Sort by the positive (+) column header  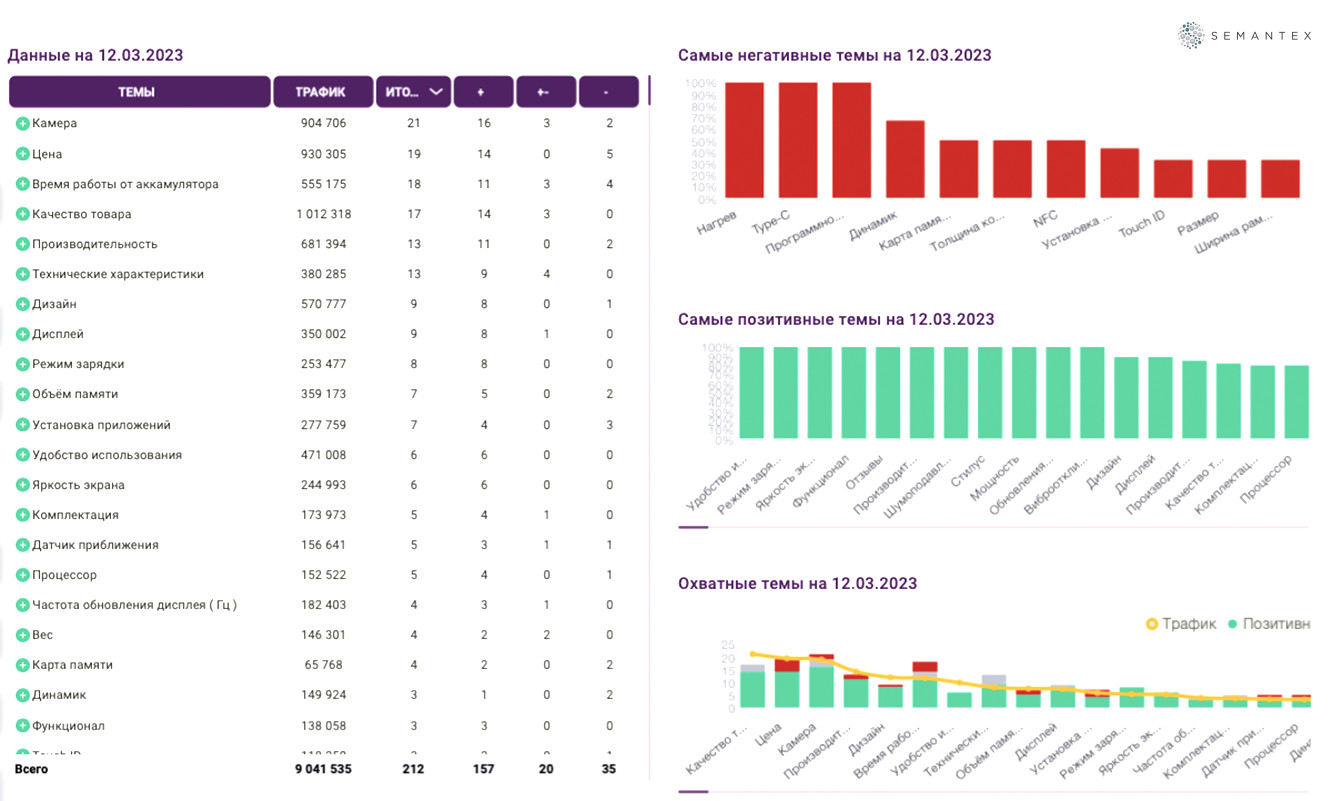coord(484,92)
